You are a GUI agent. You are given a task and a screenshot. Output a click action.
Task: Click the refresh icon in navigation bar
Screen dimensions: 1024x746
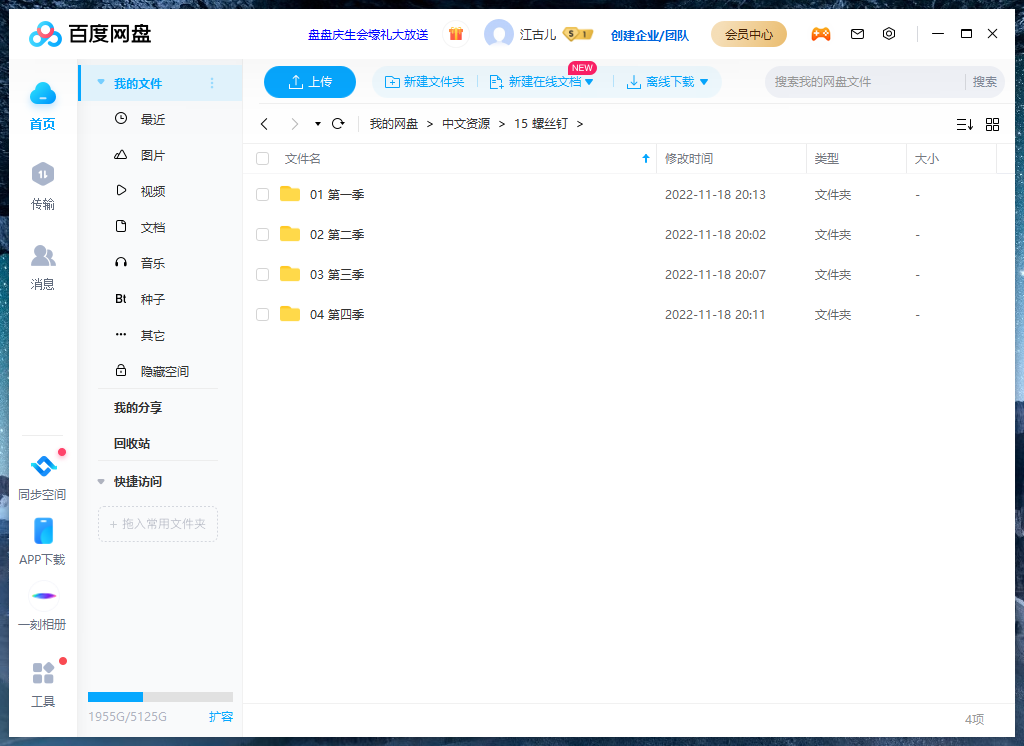pos(338,124)
